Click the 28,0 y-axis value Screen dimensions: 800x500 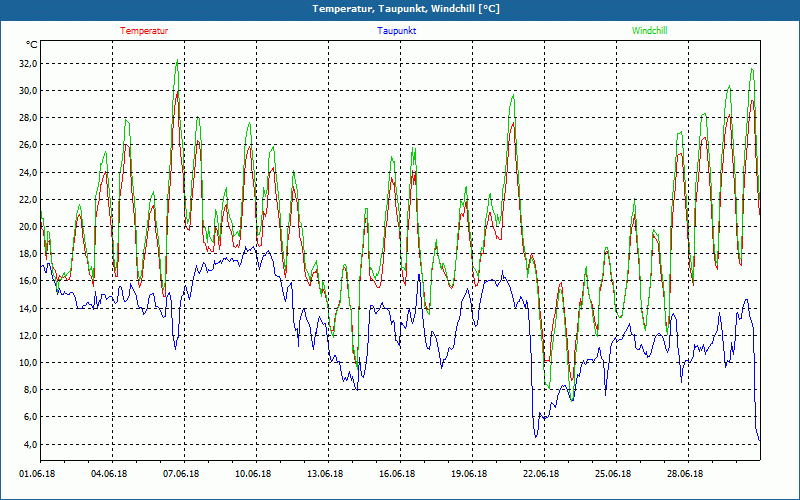(x=29, y=118)
